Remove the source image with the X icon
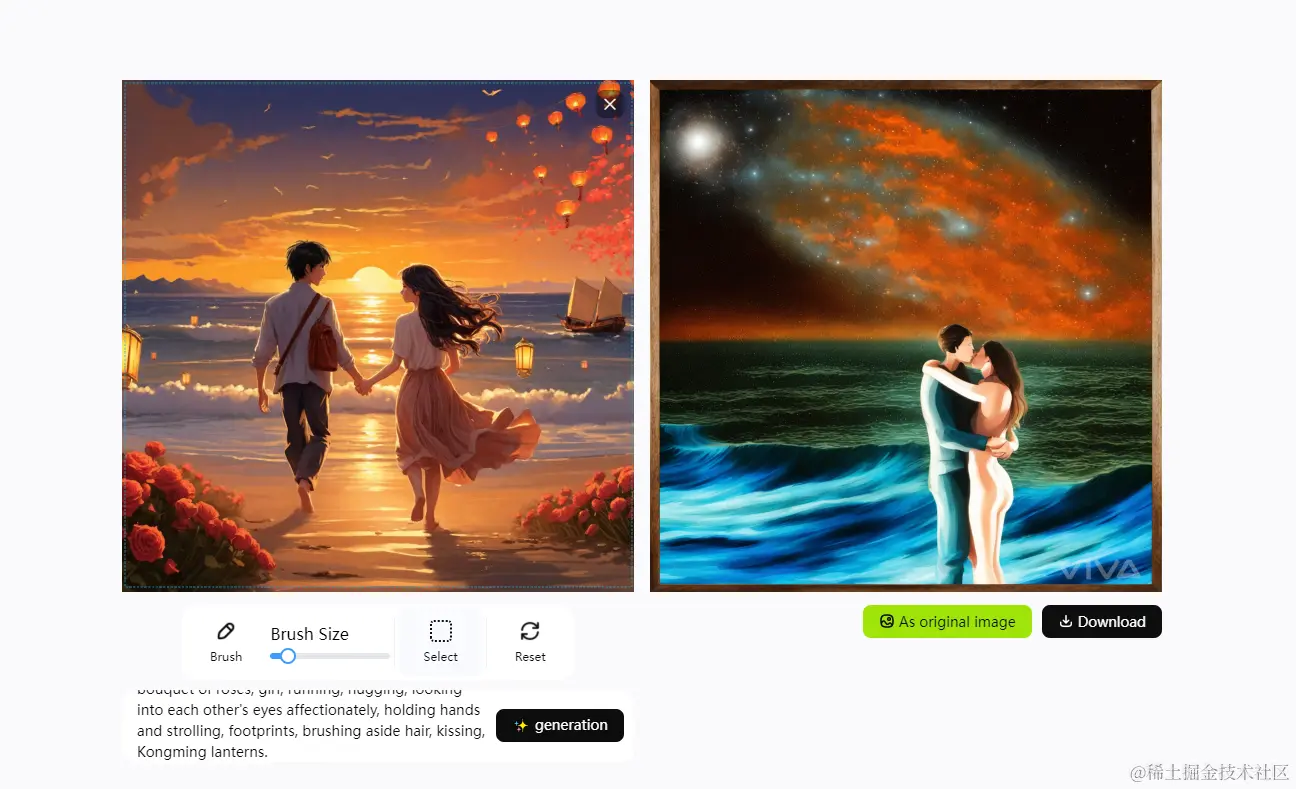Screen dimensions: 1296x789 610,104
